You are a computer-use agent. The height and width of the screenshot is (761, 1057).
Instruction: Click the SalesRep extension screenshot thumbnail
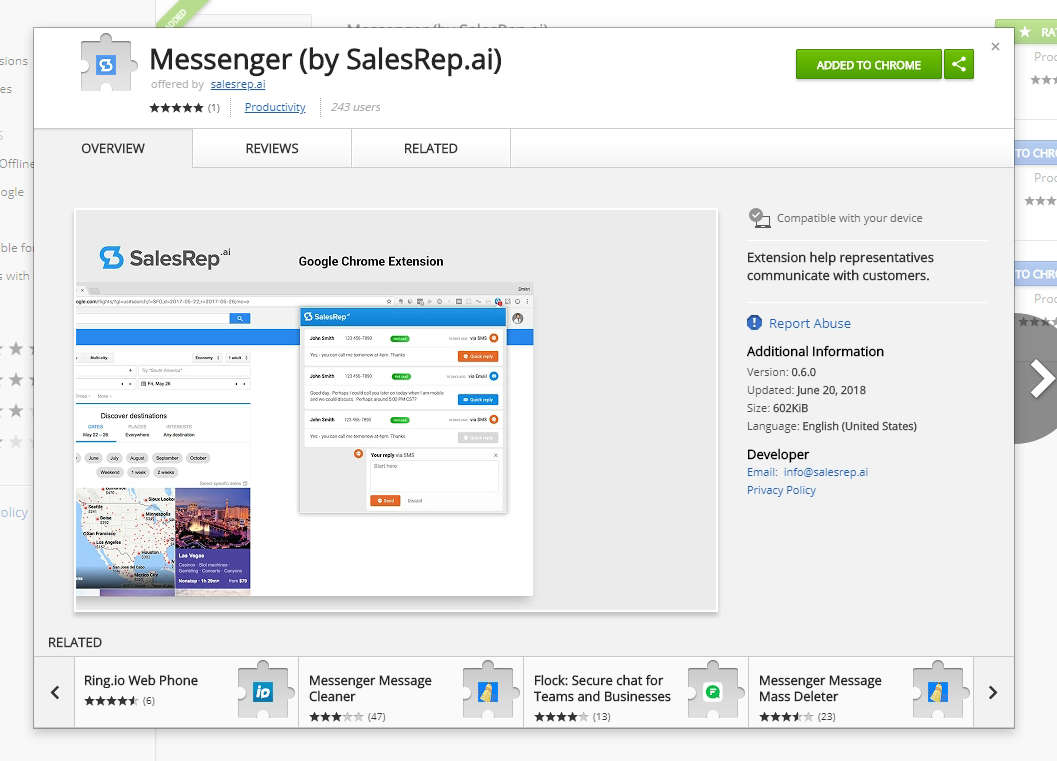[396, 410]
